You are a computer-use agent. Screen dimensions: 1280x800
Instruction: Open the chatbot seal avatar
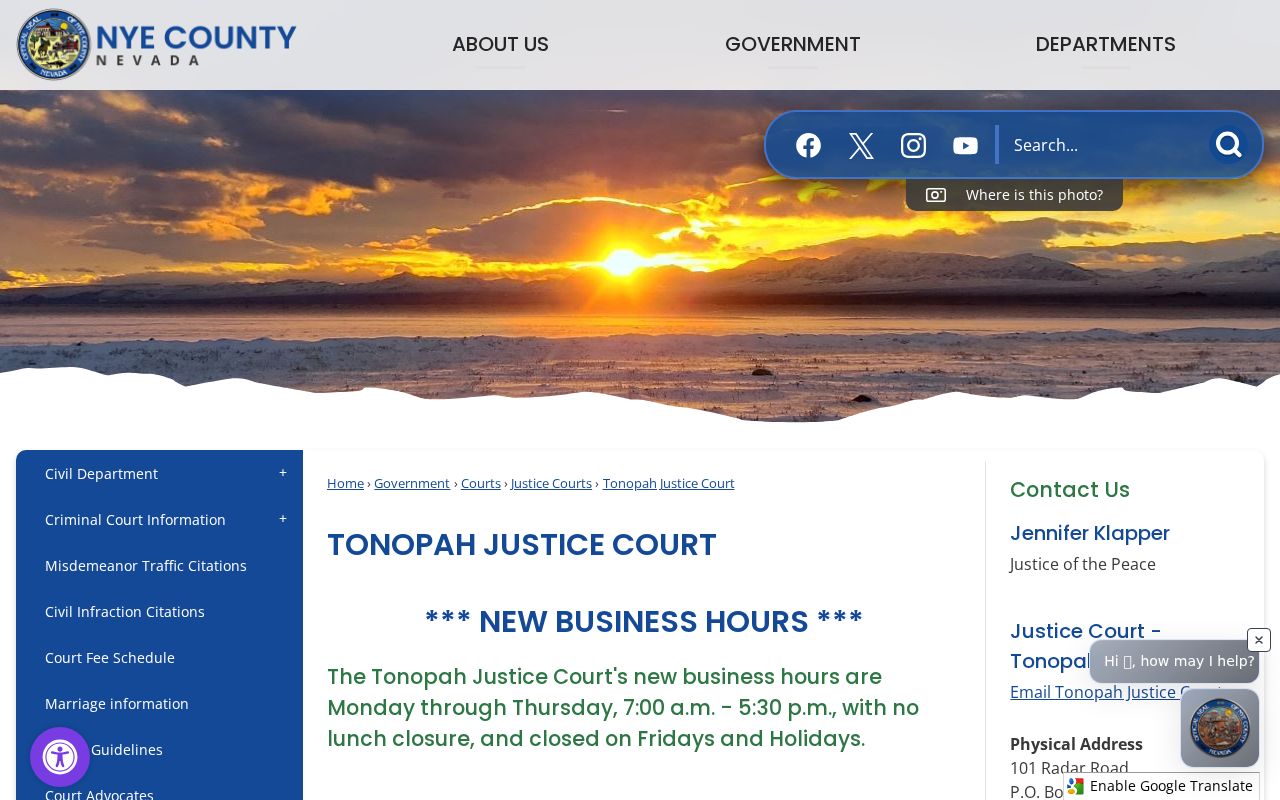pos(1220,728)
